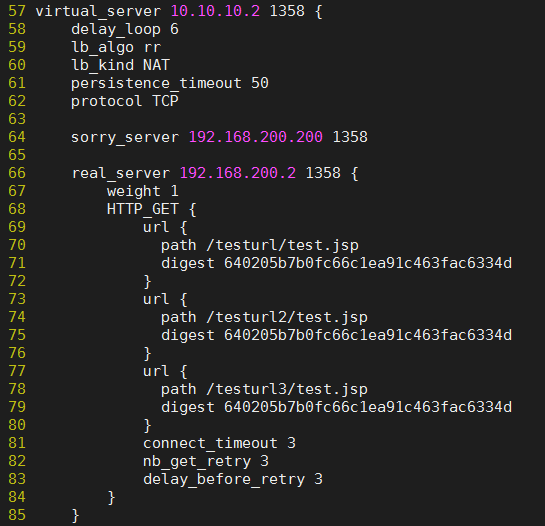Click the virtual_server IP 10.10.10.2
545x526 pixels.
click(x=215, y=11)
